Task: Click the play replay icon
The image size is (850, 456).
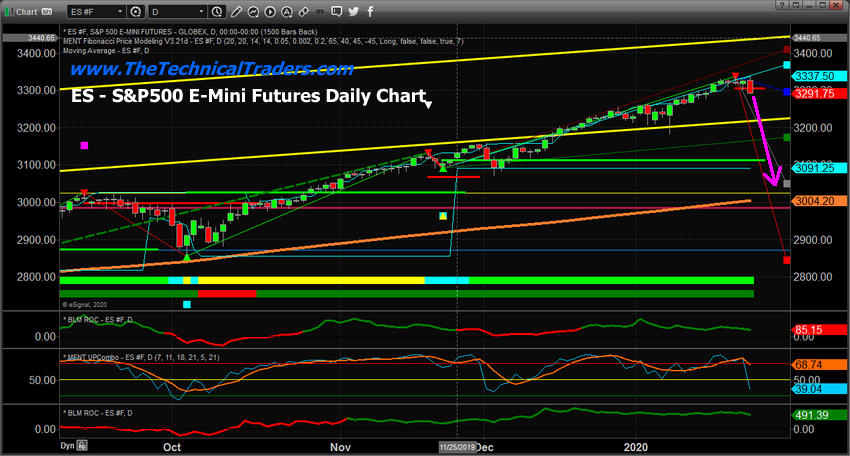Action: tap(270, 11)
